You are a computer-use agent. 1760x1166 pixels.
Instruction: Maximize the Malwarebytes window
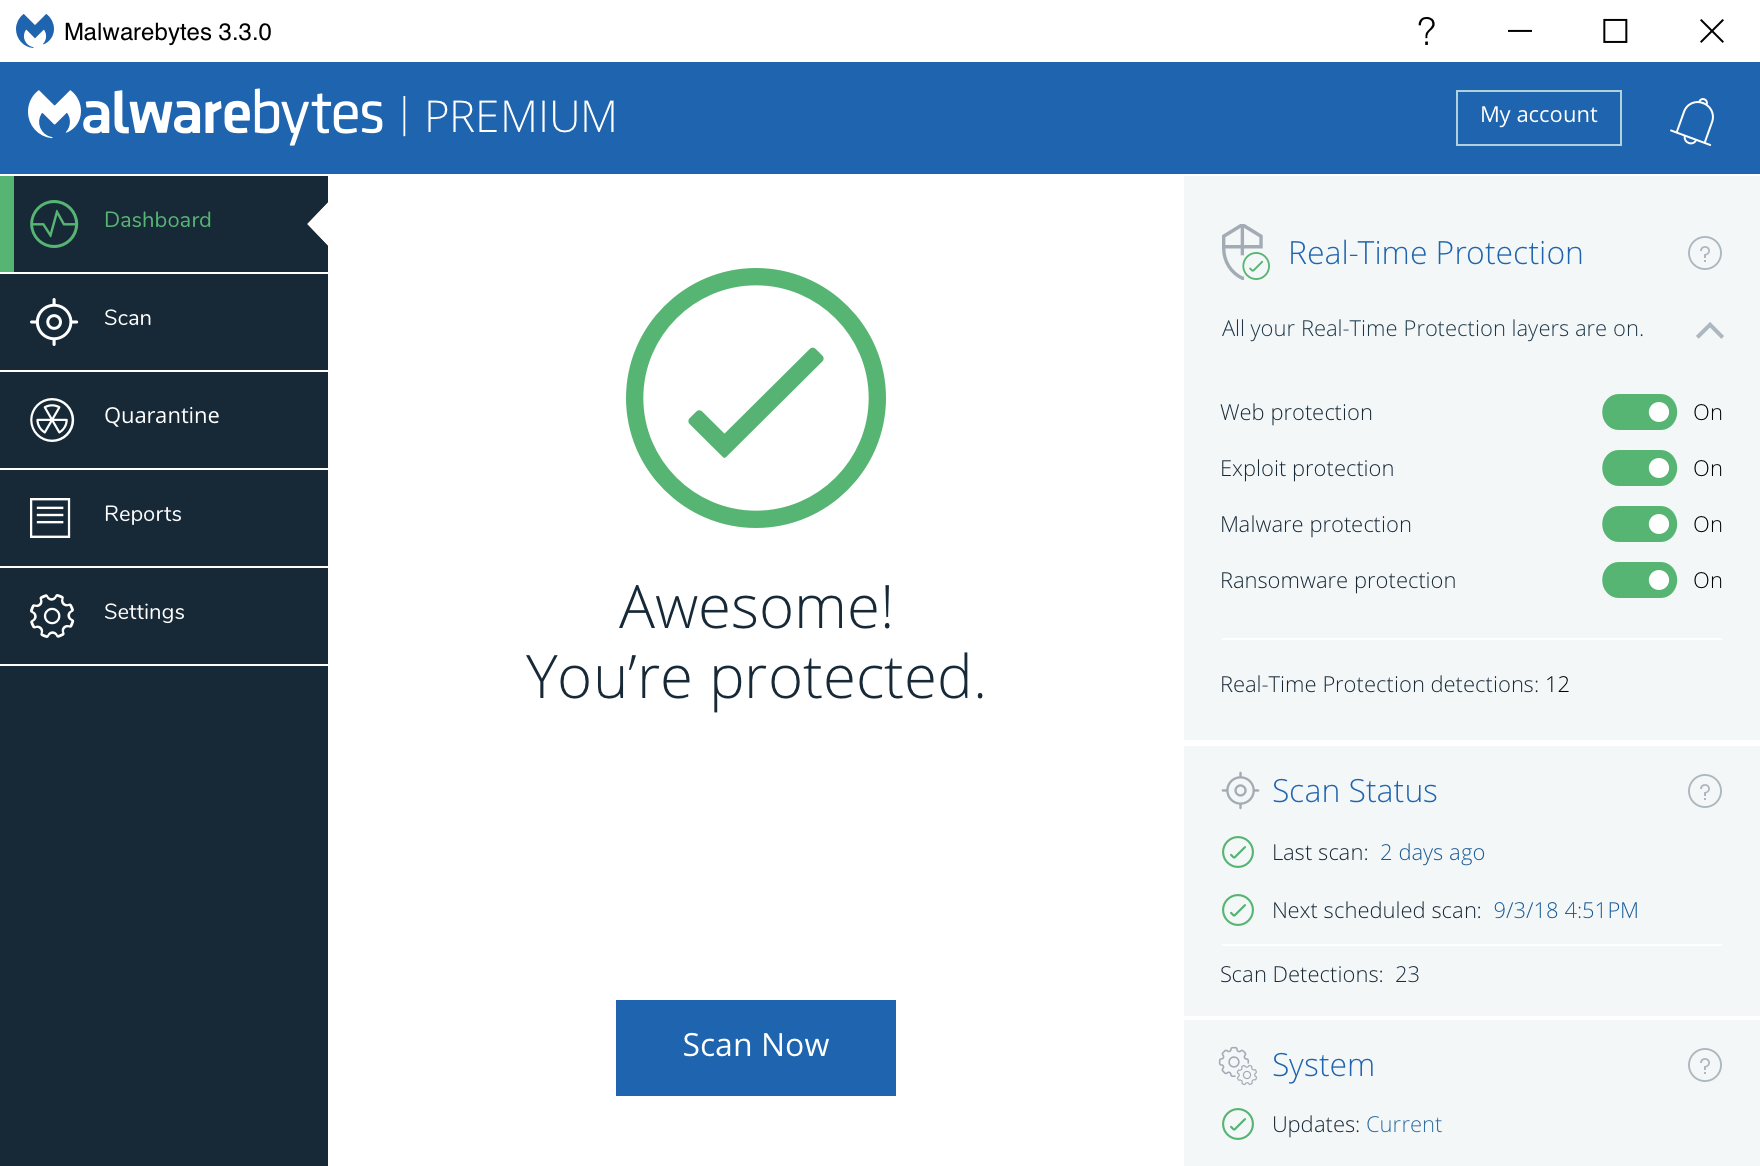(1615, 31)
